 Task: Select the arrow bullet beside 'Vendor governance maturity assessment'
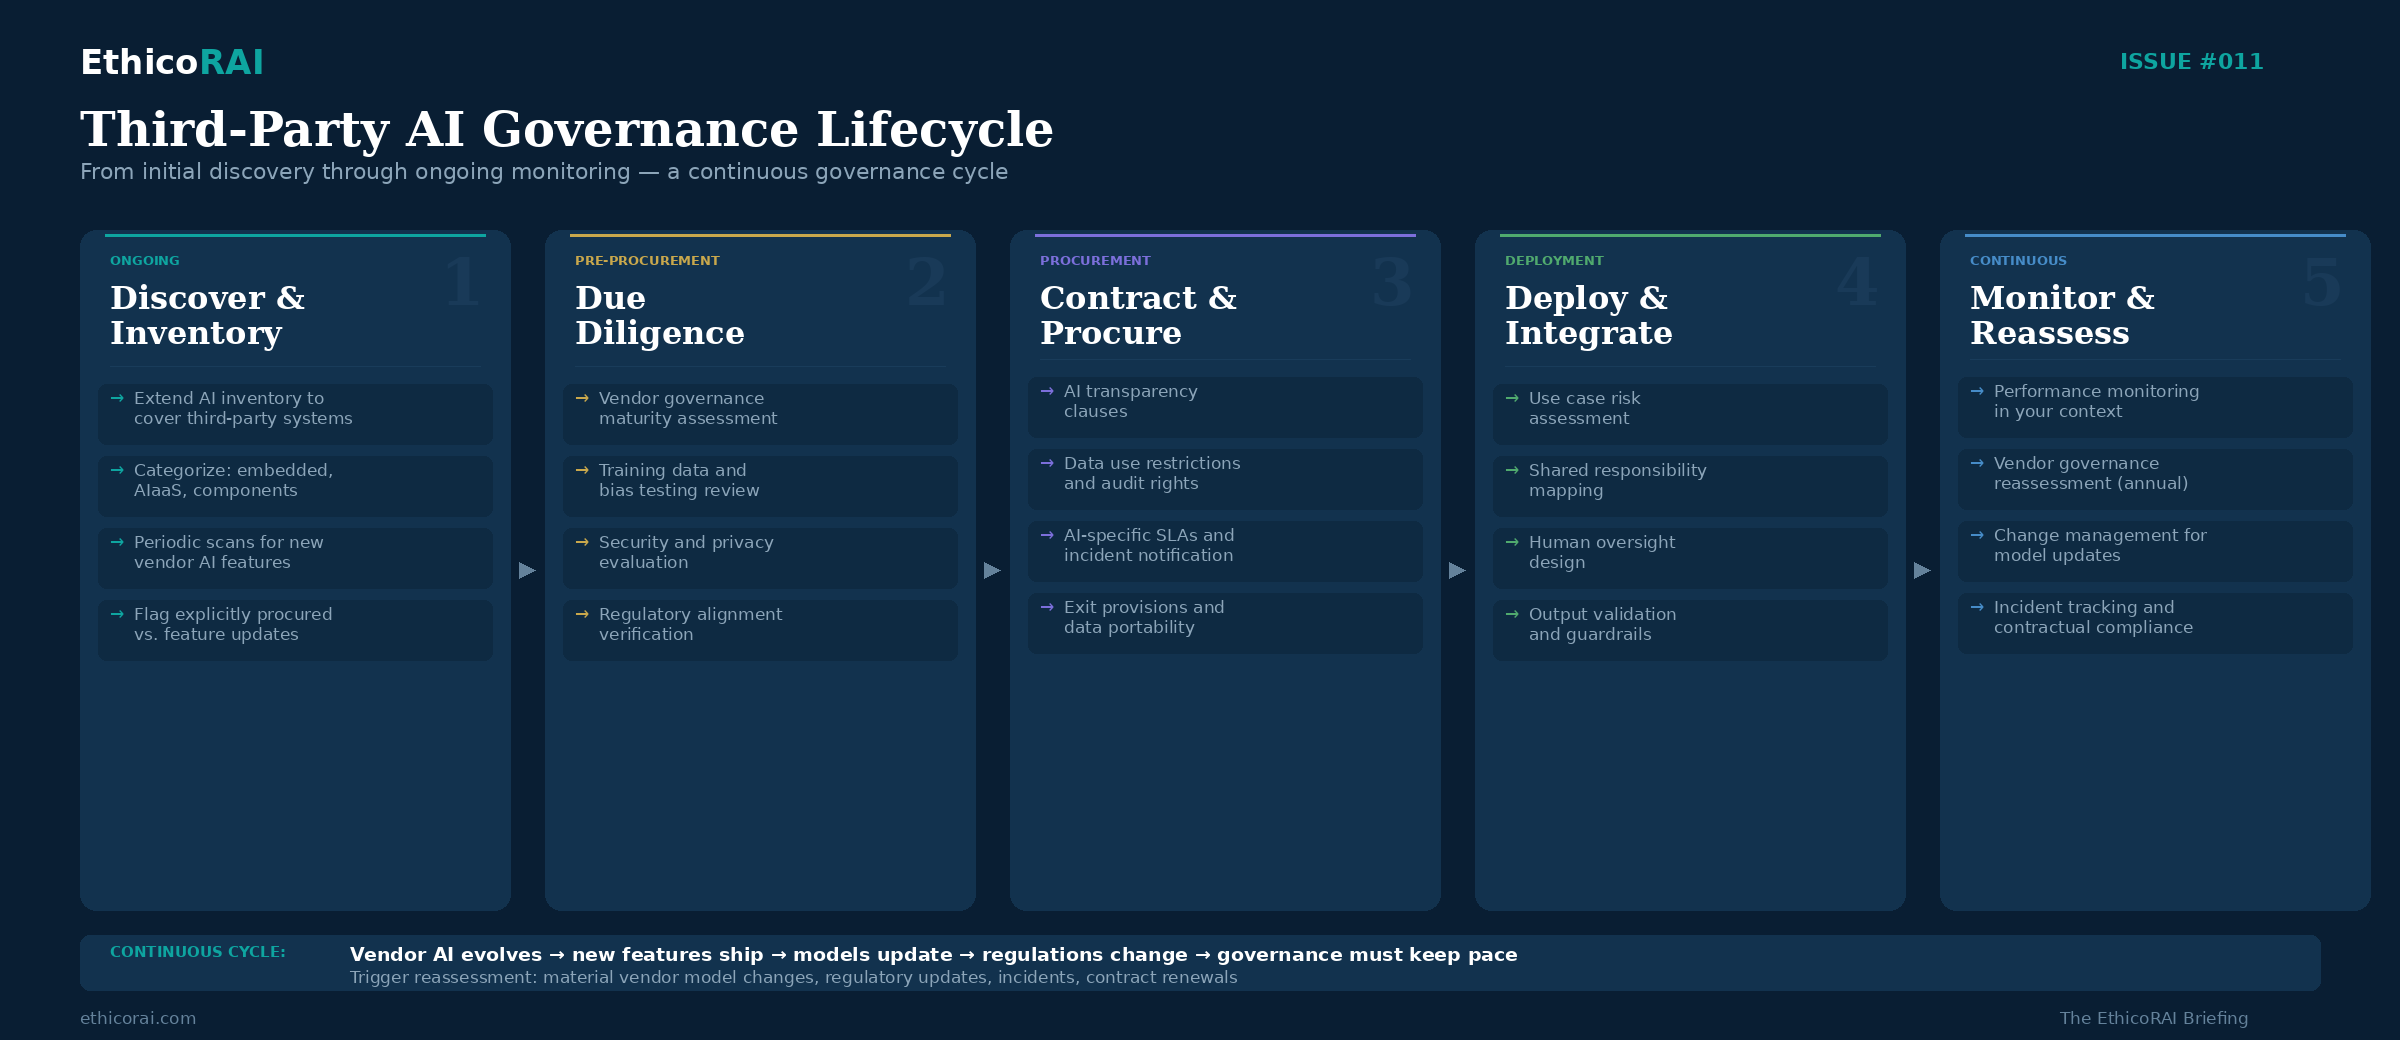point(582,398)
